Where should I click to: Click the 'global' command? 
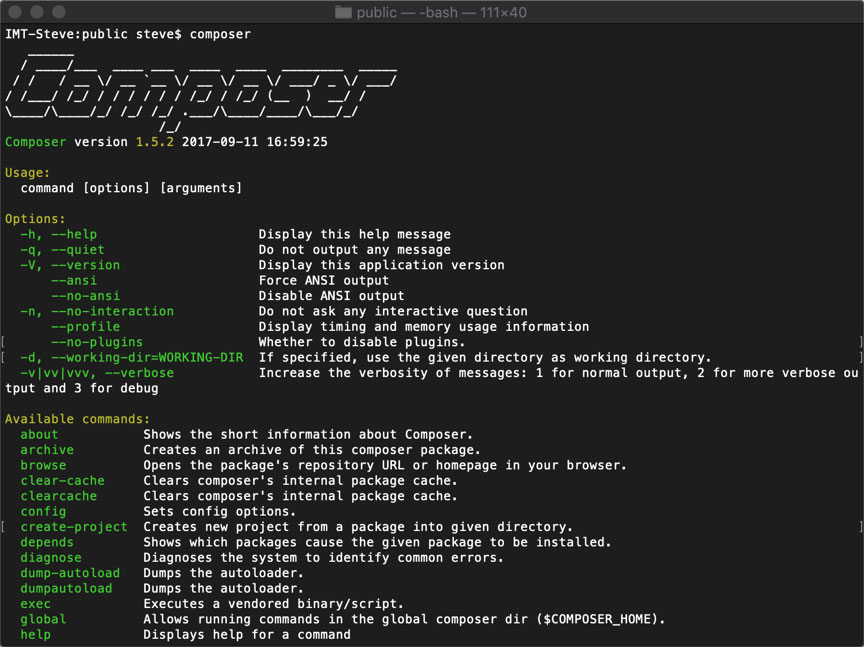(x=43, y=620)
